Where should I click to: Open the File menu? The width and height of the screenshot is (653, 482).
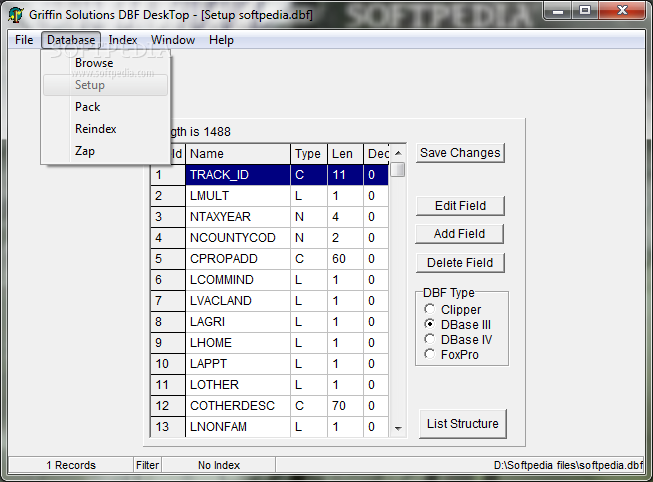pyautogui.click(x=24, y=40)
